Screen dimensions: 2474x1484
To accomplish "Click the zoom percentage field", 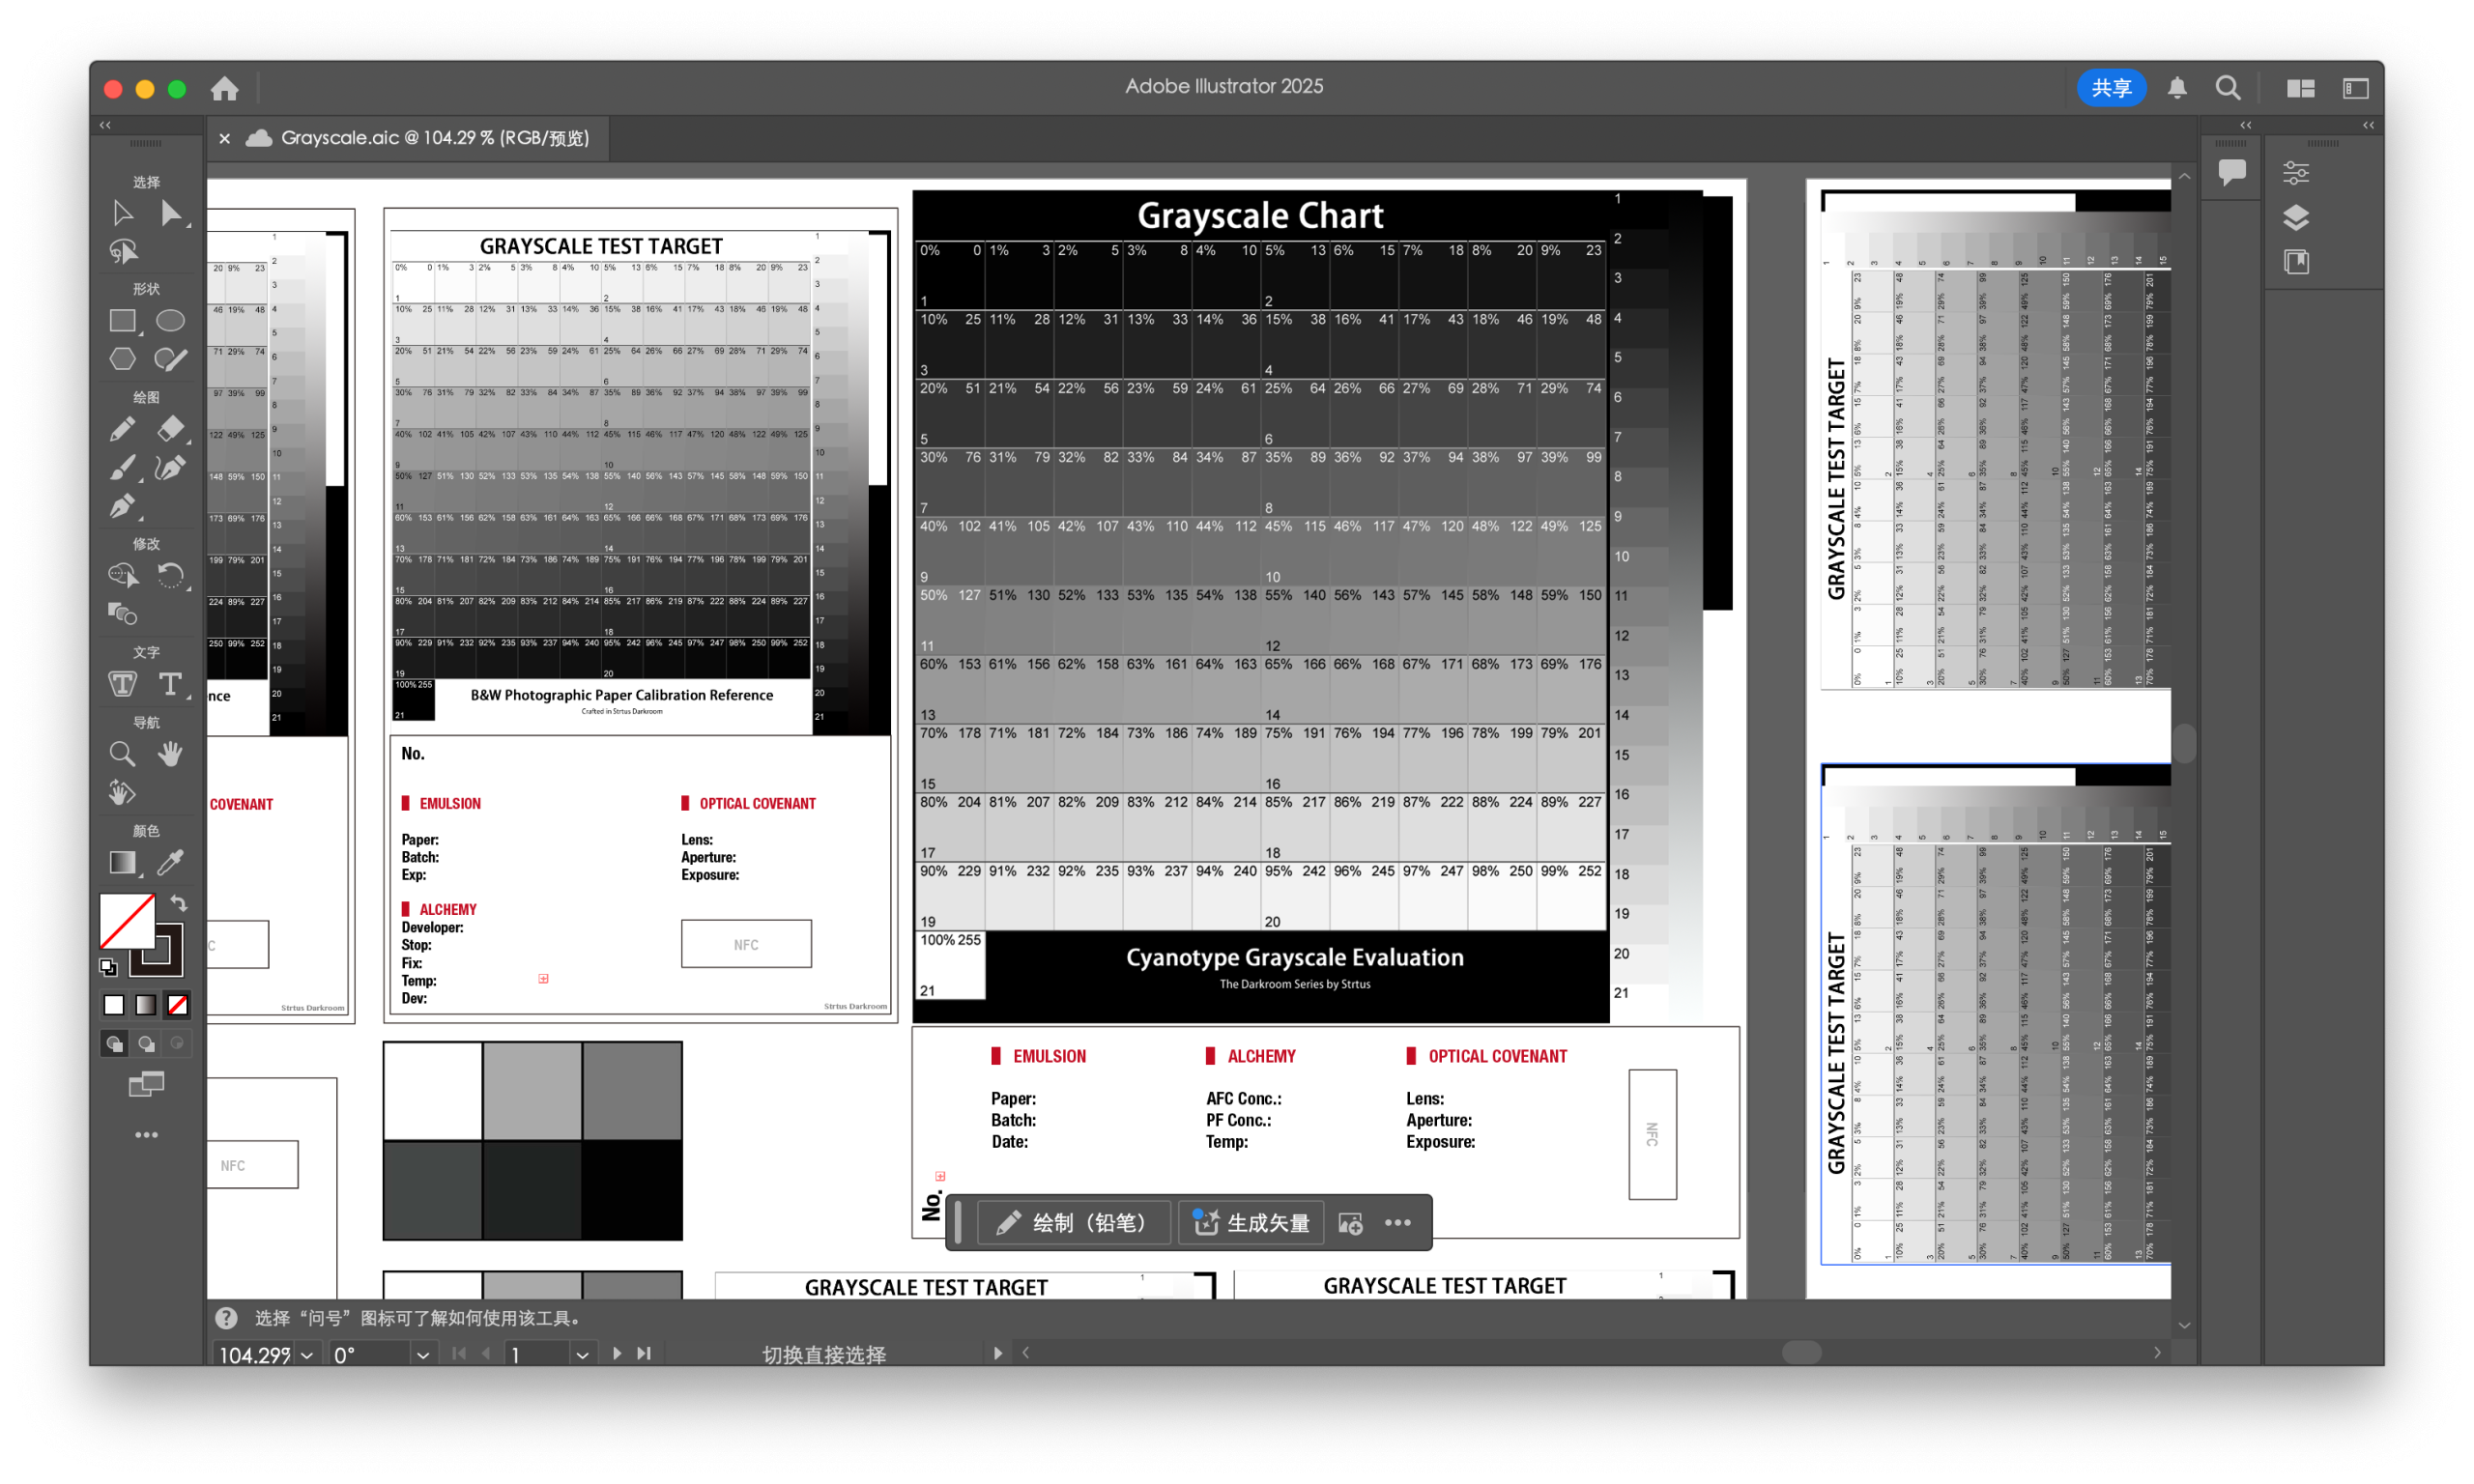I will tap(254, 1355).
